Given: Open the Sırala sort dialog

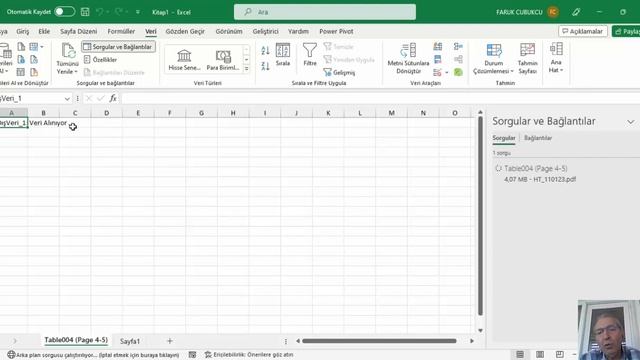Looking at the screenshot, I should pos(283,55).
